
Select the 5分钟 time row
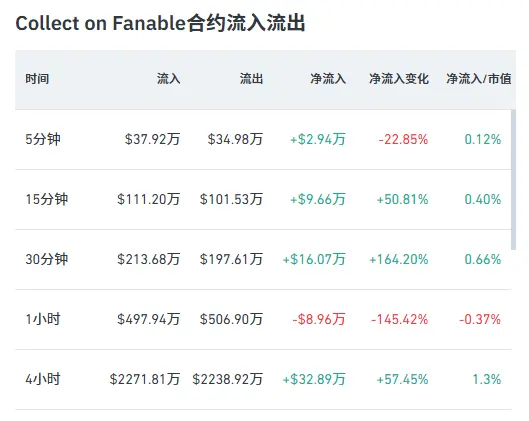point(263,139)
